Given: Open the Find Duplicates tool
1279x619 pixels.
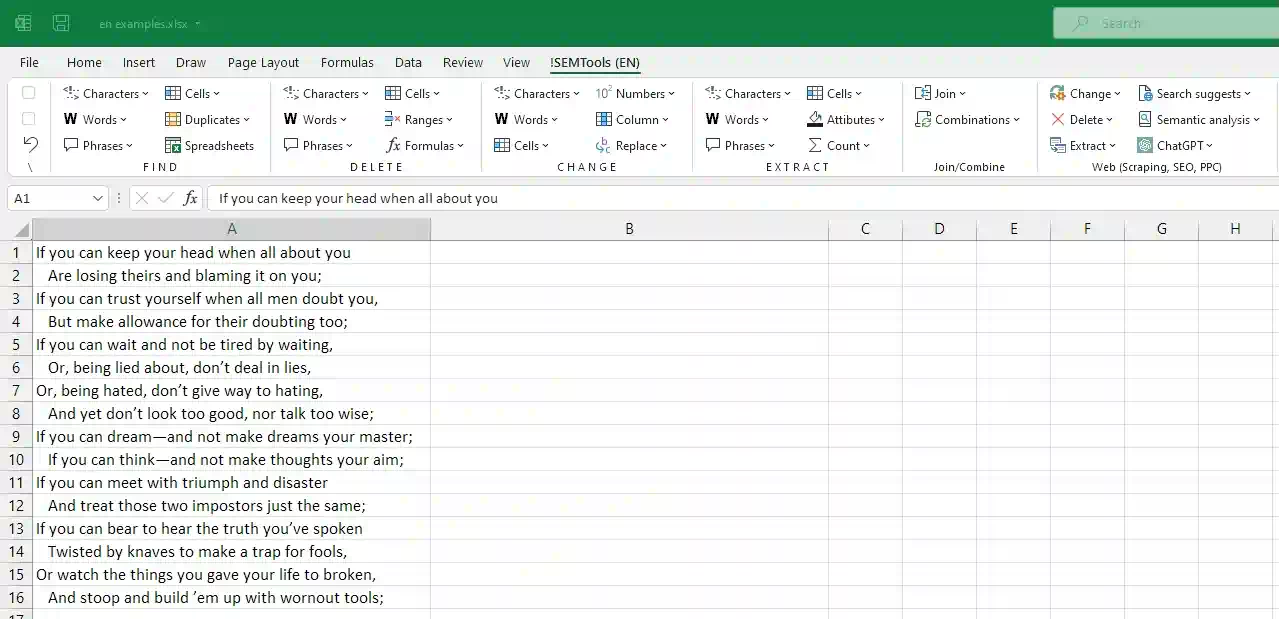Looking at the screenshot, I should 207,119.
